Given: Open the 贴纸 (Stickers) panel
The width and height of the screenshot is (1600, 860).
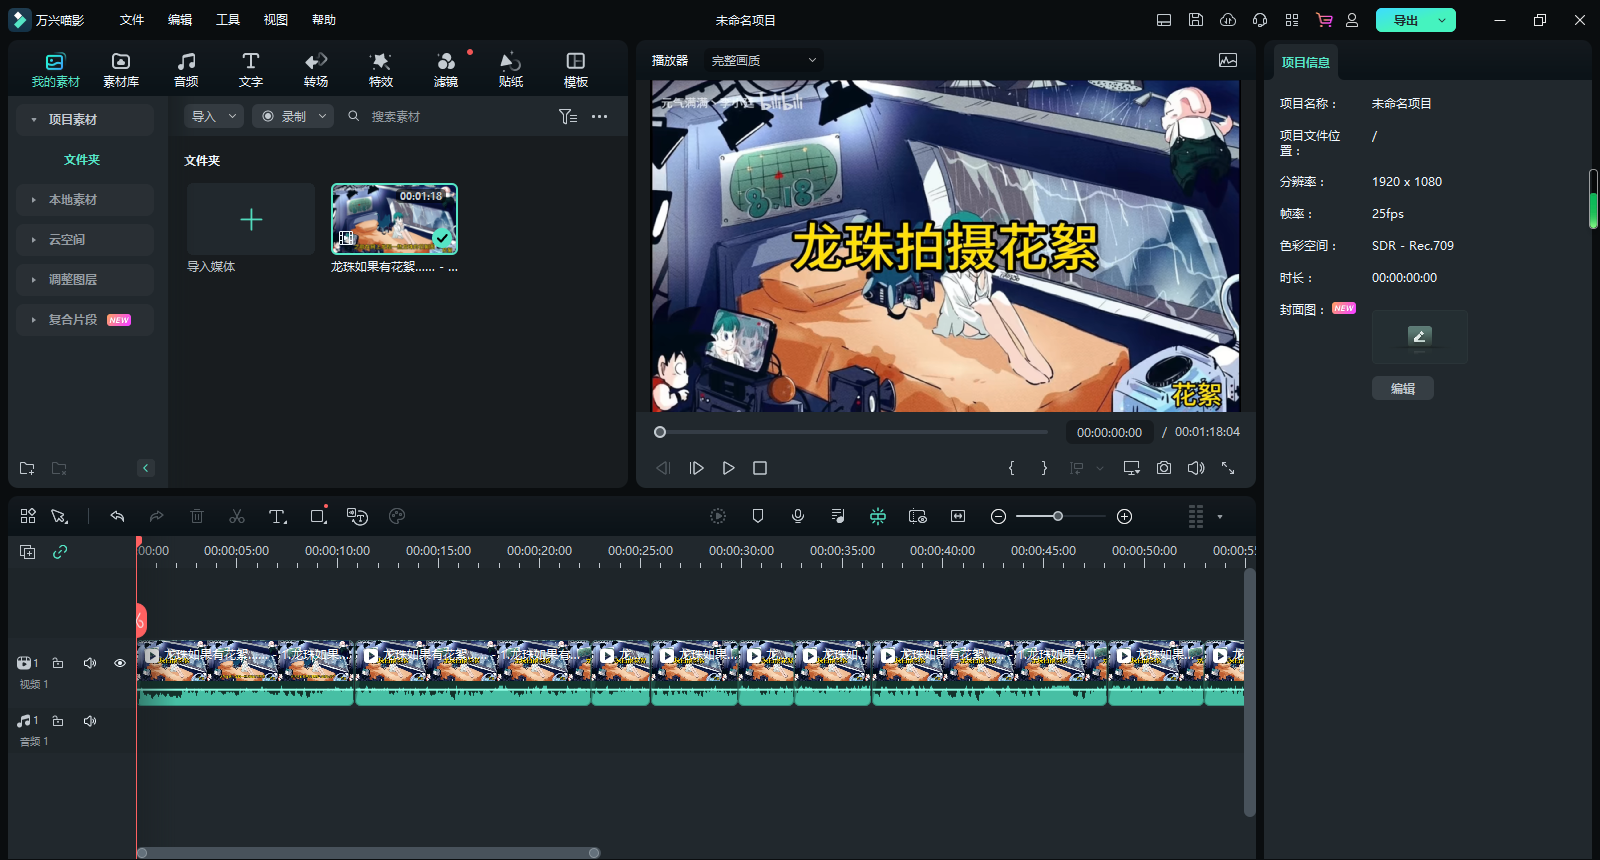Looking at the screenshot, I should tap(510, 69).
